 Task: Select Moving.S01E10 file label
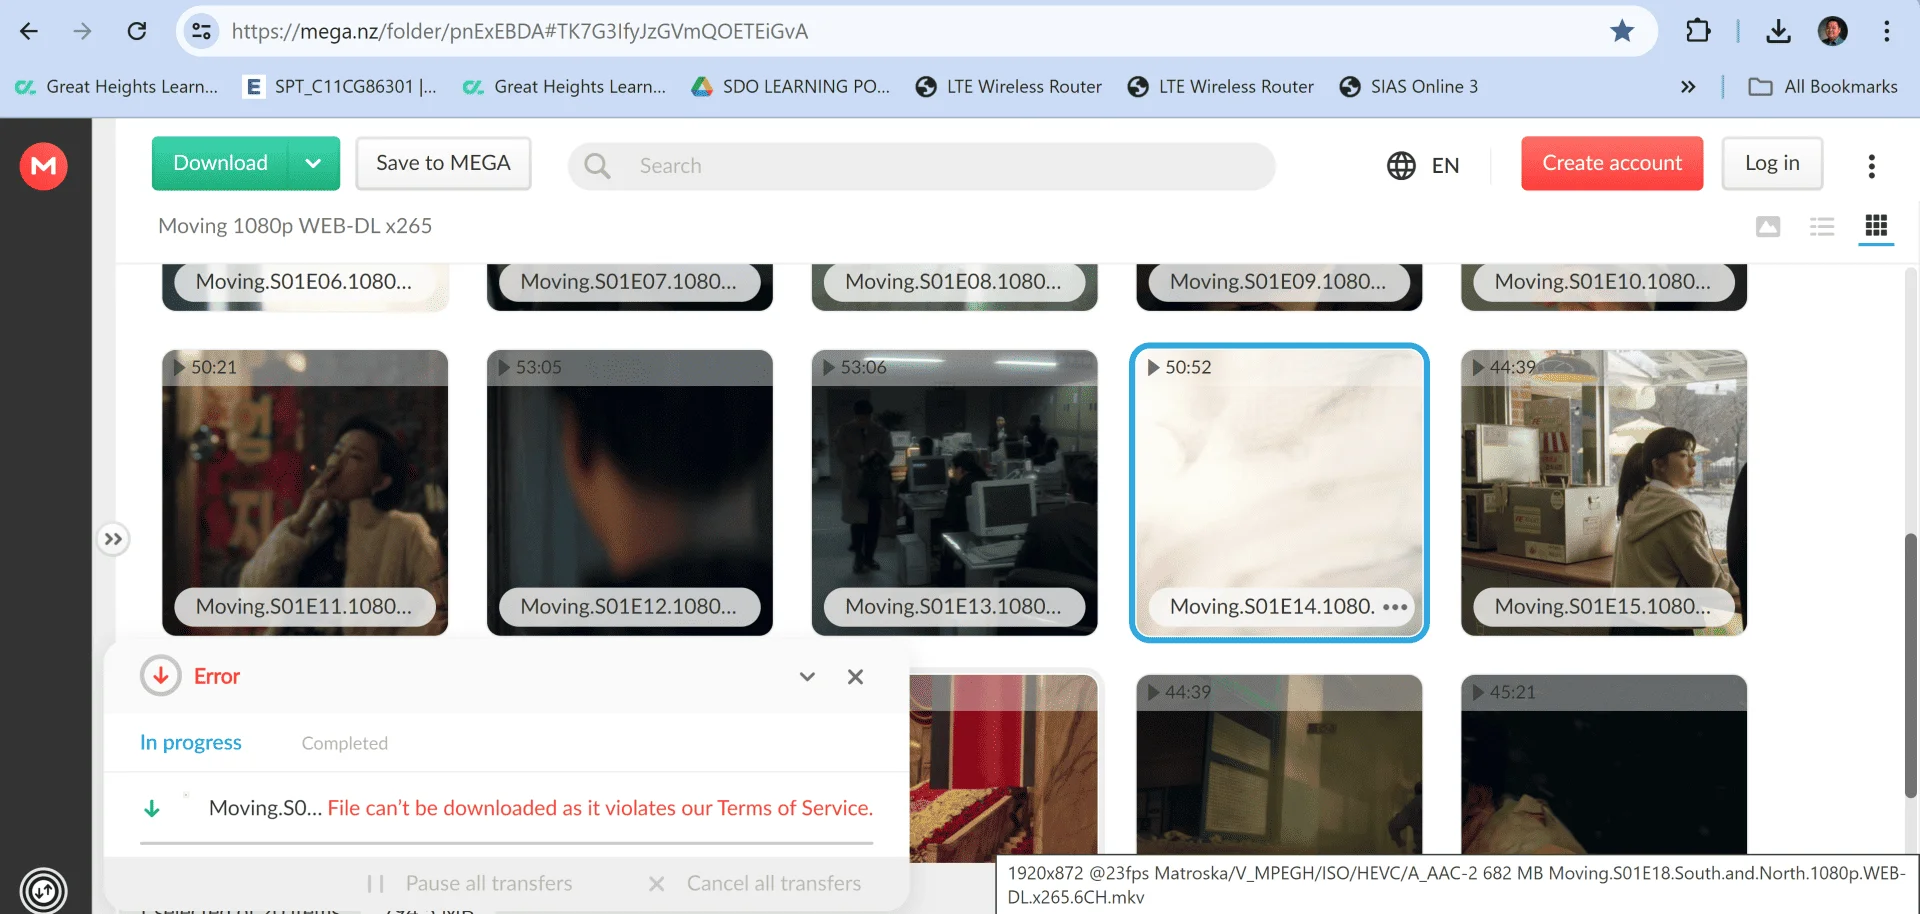coord(1603,282)
